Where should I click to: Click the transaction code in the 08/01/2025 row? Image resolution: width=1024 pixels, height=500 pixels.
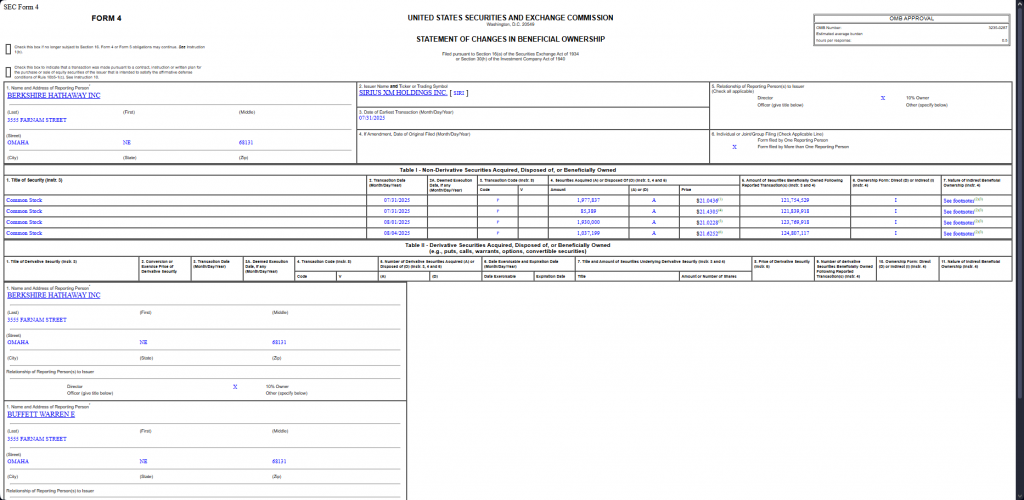pos(498,223)
